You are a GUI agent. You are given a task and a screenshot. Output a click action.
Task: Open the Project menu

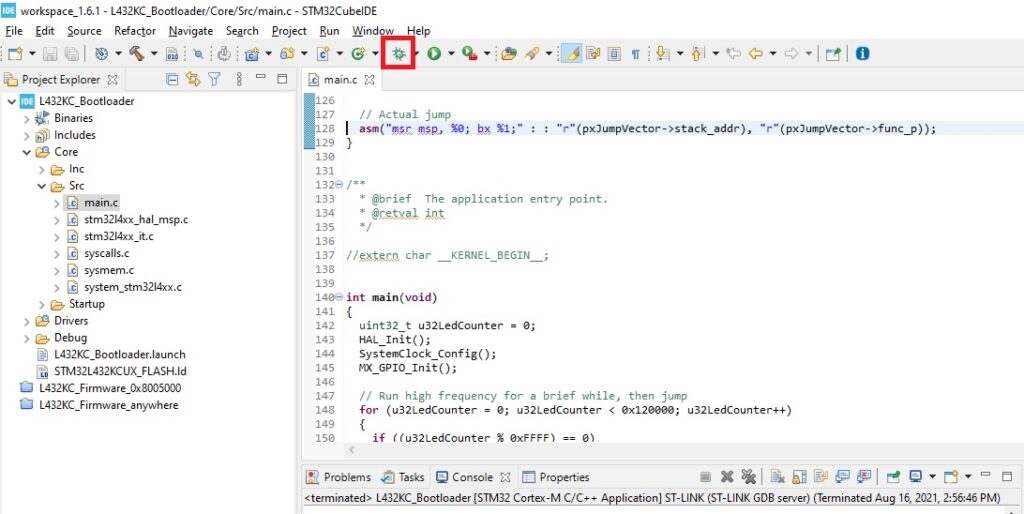click(x=289, y=31)
